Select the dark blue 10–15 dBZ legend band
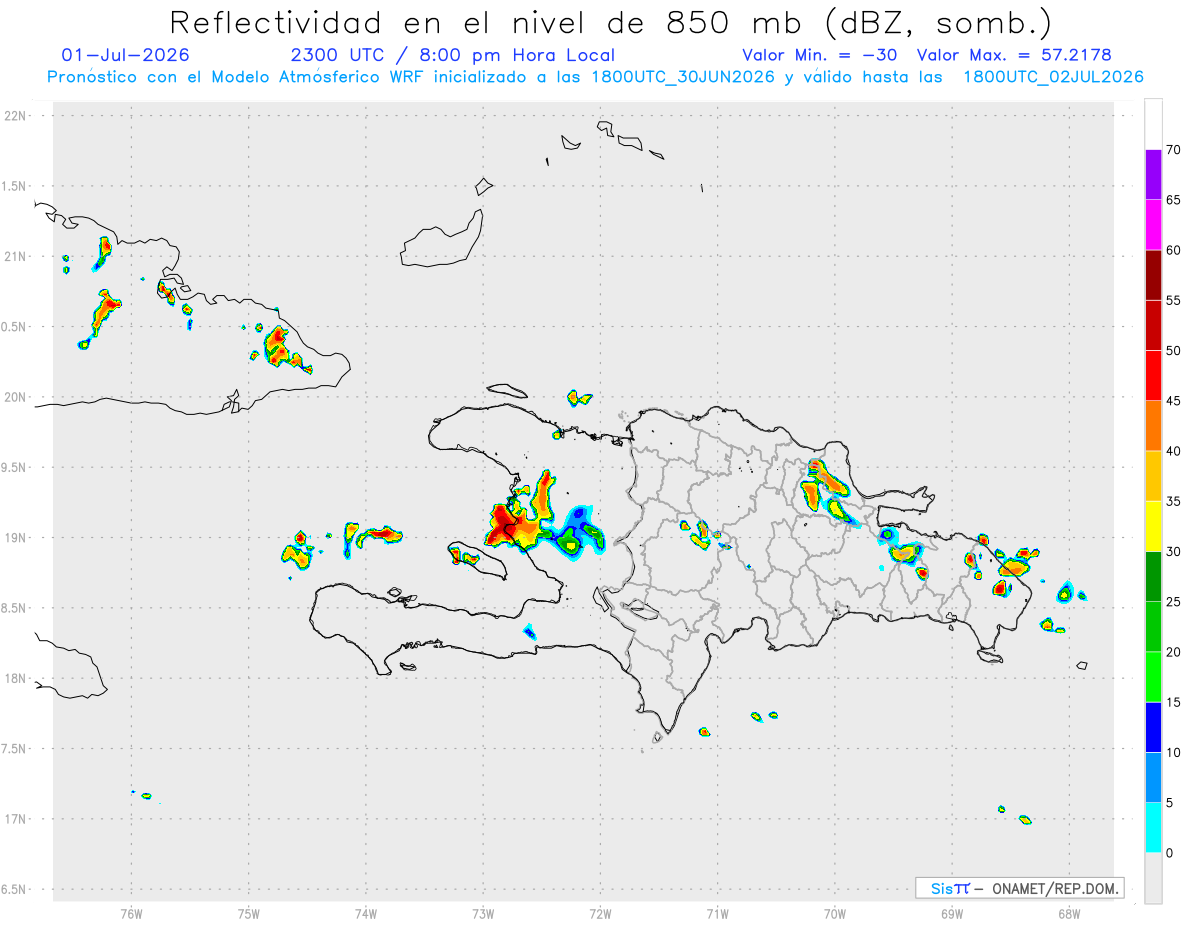Viewport: 1200px width, 927px height. [x=1153, y=727]
